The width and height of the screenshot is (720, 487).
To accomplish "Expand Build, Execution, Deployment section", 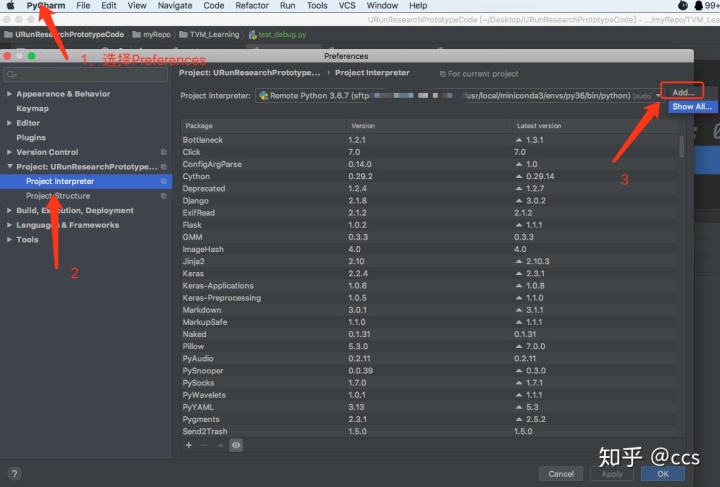I will tap(9, 210).
